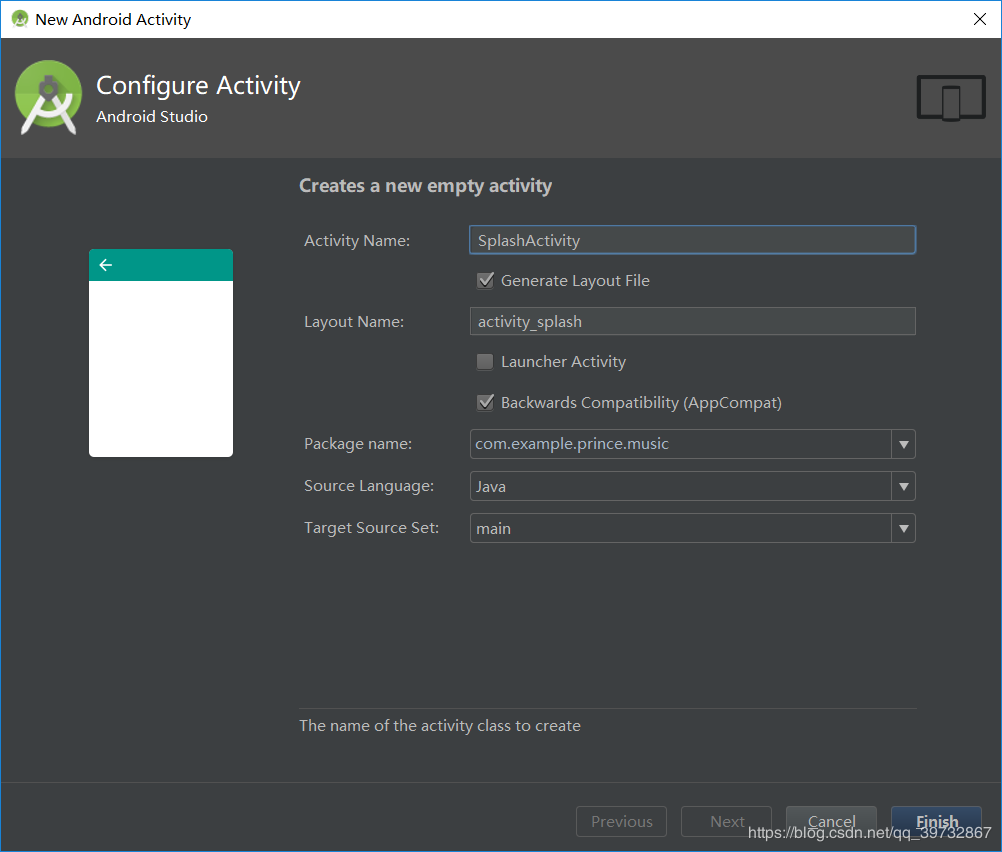Click the tablet/phone form factor icon
Screen dimensions: 1002x852
pyautogui.click(x=949, y=97)
